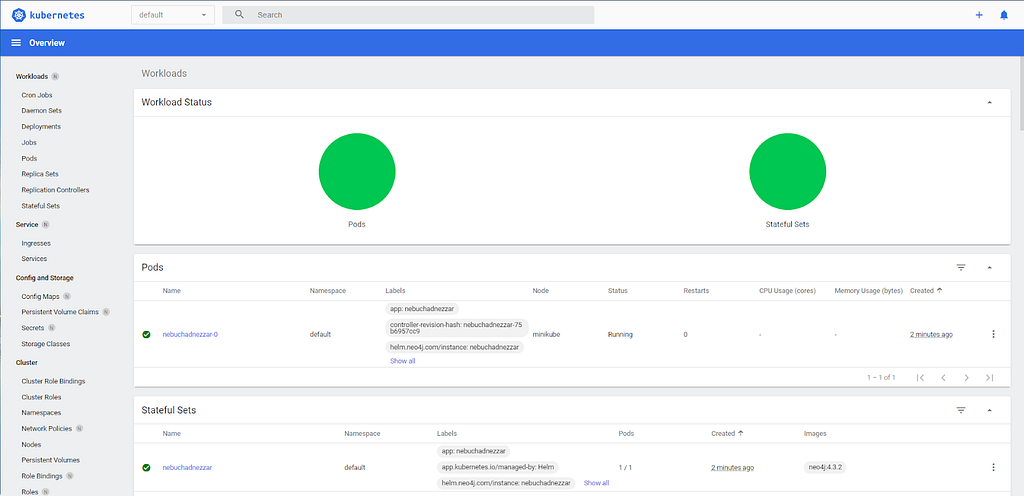Collapse the Pods card

coord(989,268)
